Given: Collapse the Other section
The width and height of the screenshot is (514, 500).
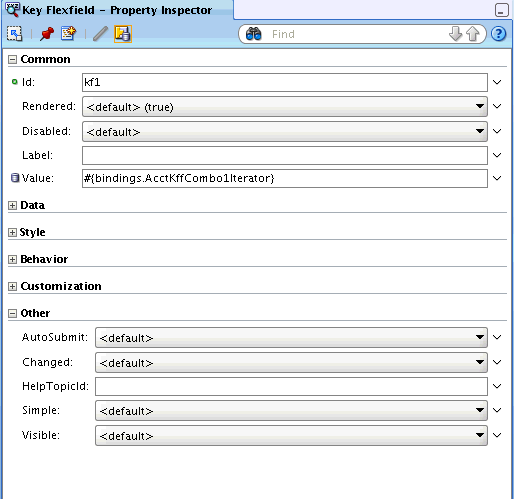Looking at the screenshot, I should click(12, 314).
